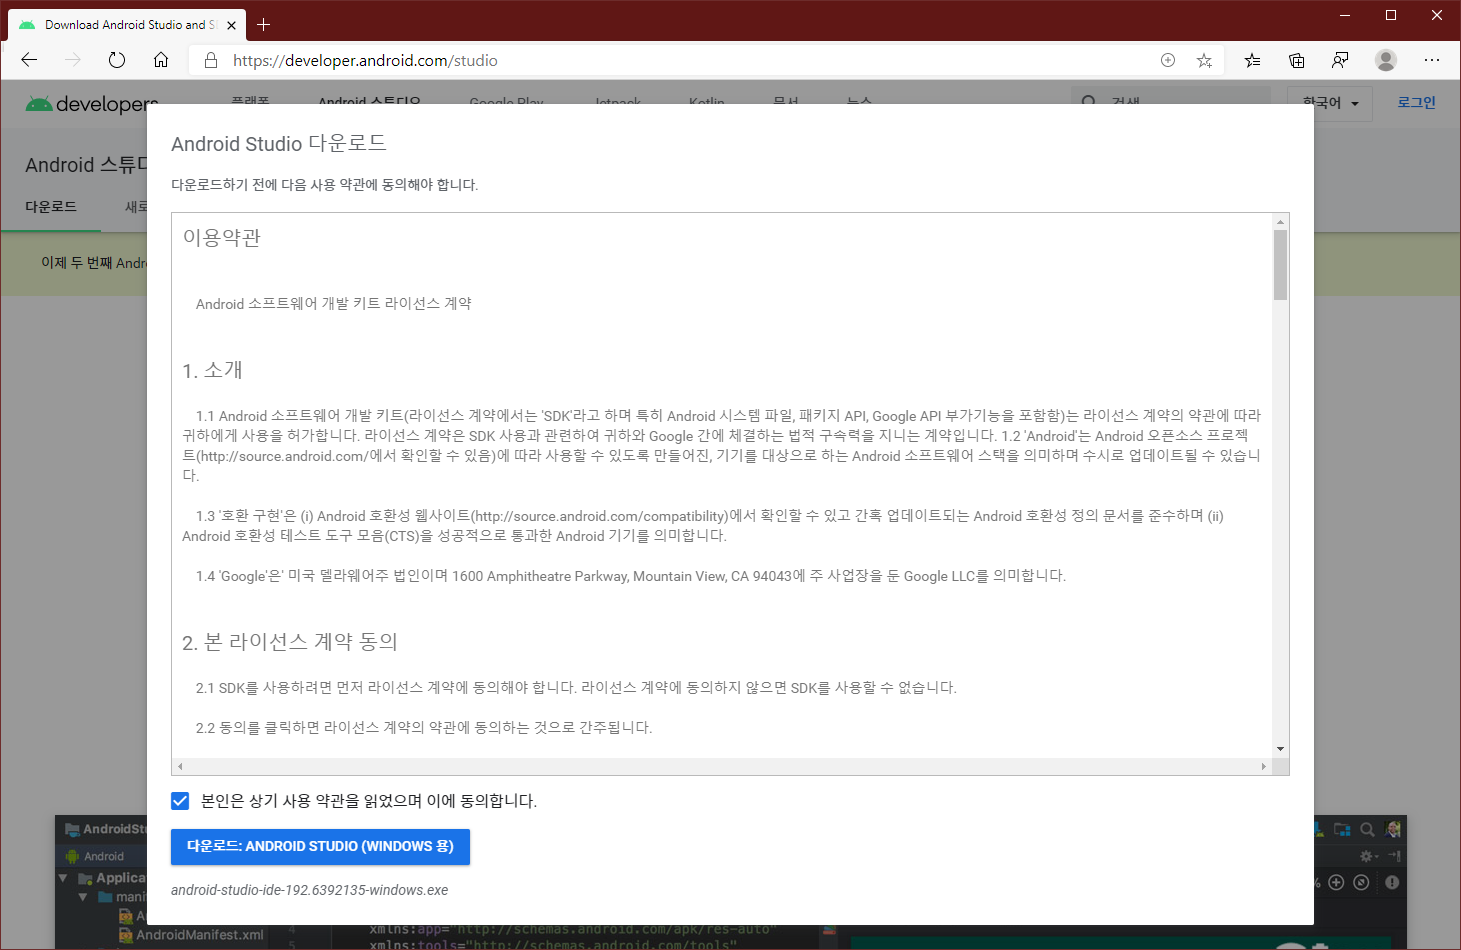Click the Android developers logo
Viewport: 1461px width, 950px height.
click(92, 103)
